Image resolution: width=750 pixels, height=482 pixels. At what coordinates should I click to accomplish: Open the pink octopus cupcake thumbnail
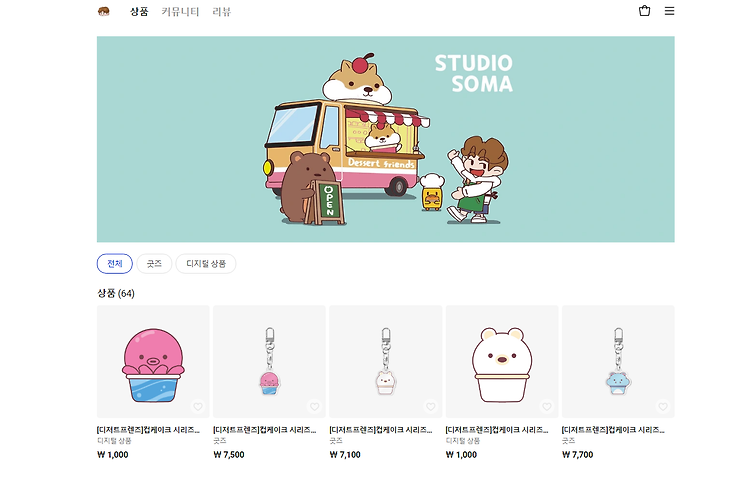pyautogui.click(x=153, y=362)
